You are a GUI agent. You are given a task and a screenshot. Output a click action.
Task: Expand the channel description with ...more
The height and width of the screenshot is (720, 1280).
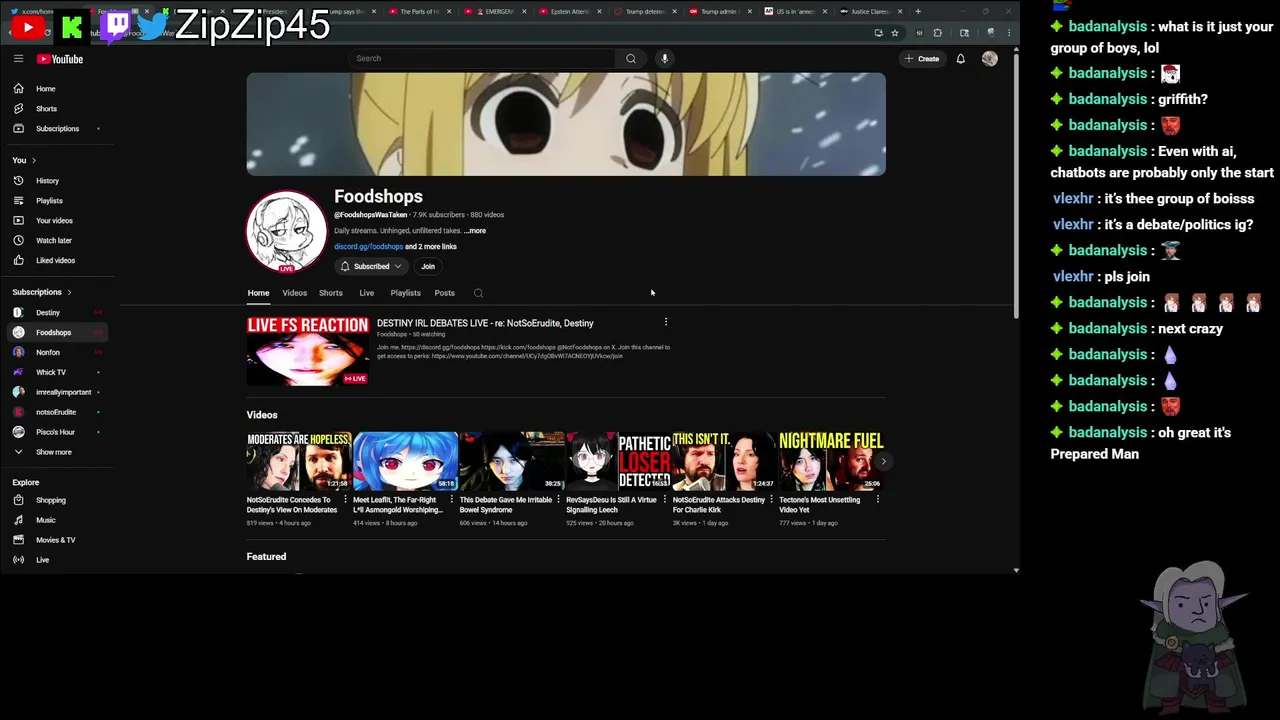pyautogui.click(x=475, y=231)
